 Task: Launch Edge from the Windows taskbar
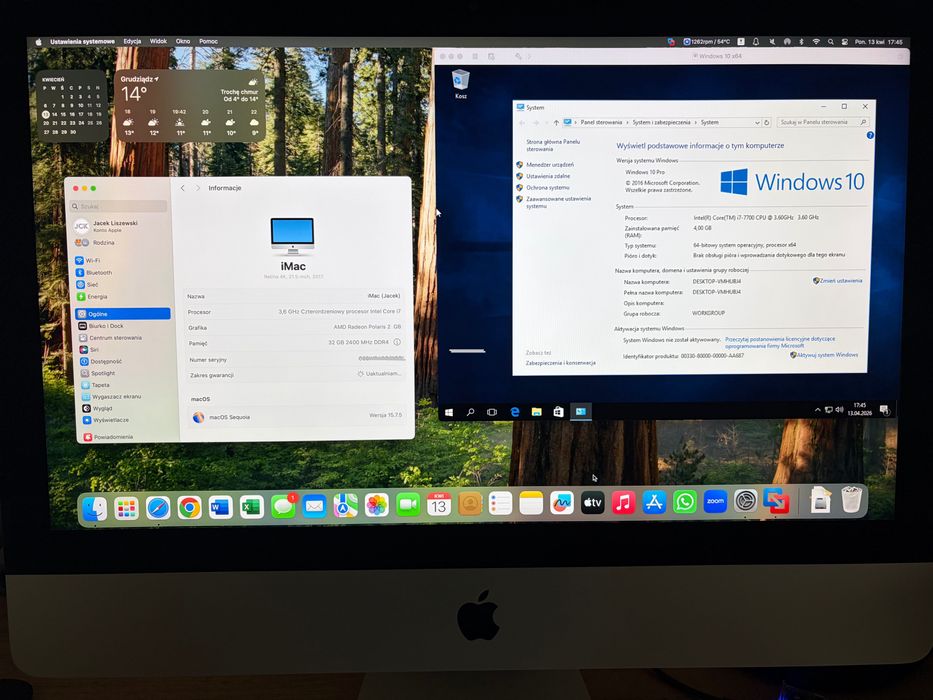pos(515,412)
